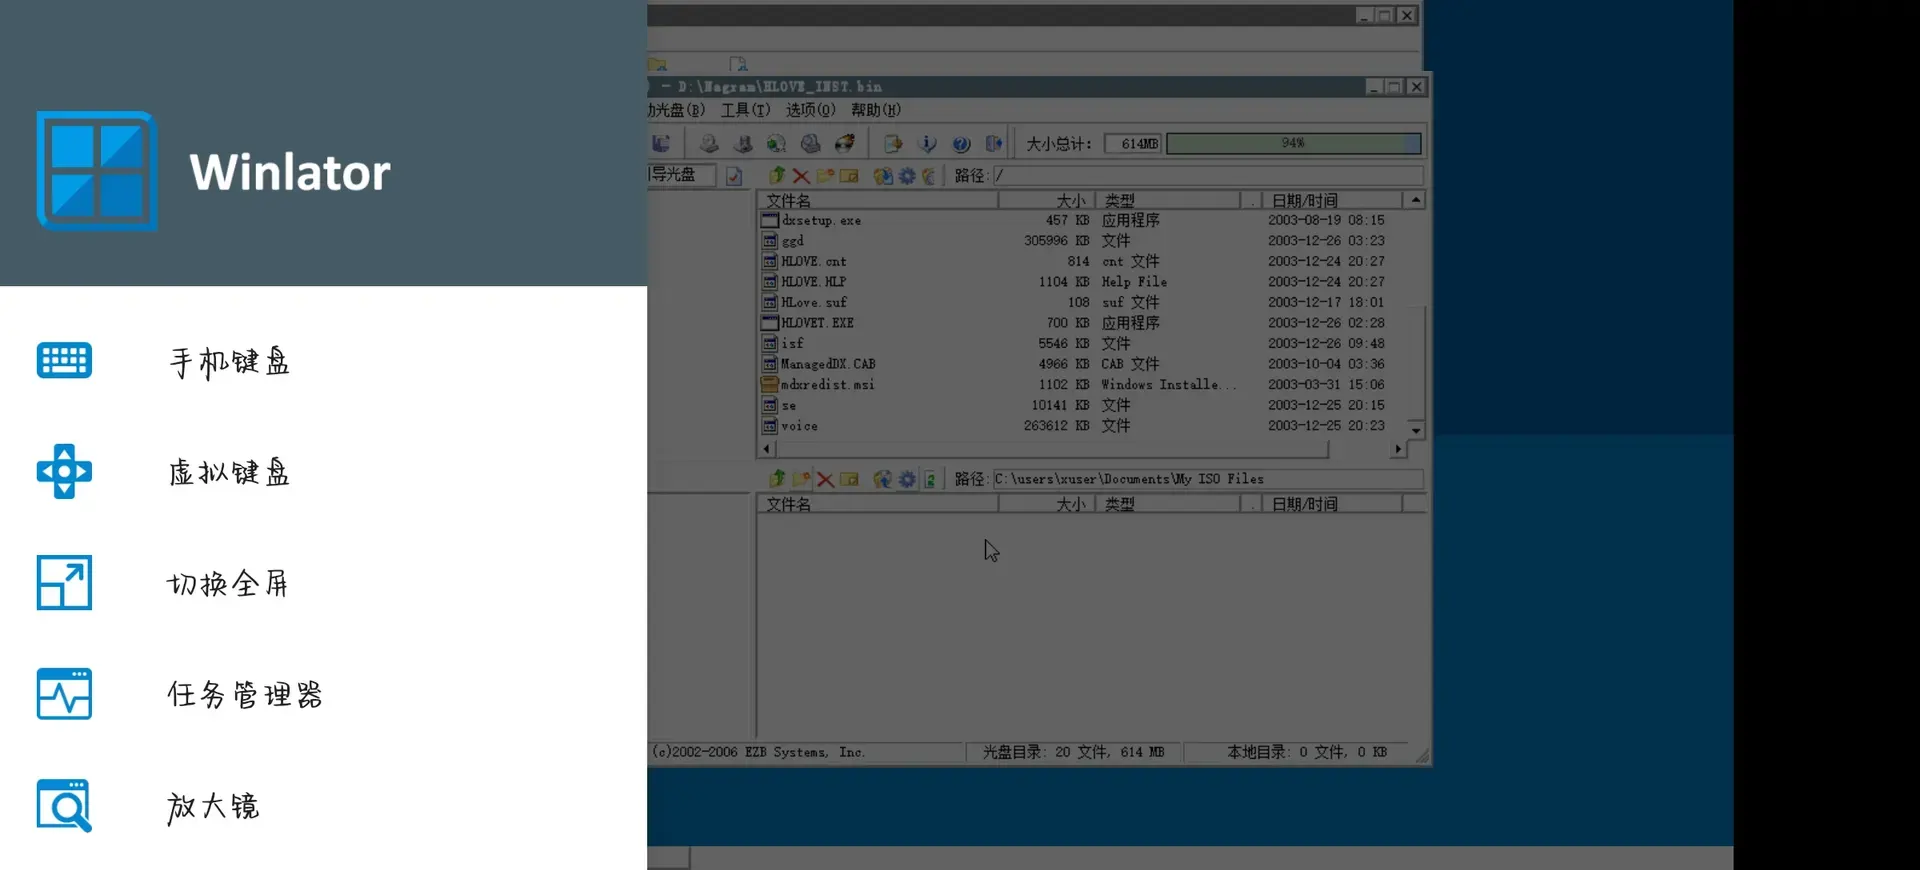Click the compress image toolbar icon
Viewport: 1920px width, 870px height.
pos(743,144)
